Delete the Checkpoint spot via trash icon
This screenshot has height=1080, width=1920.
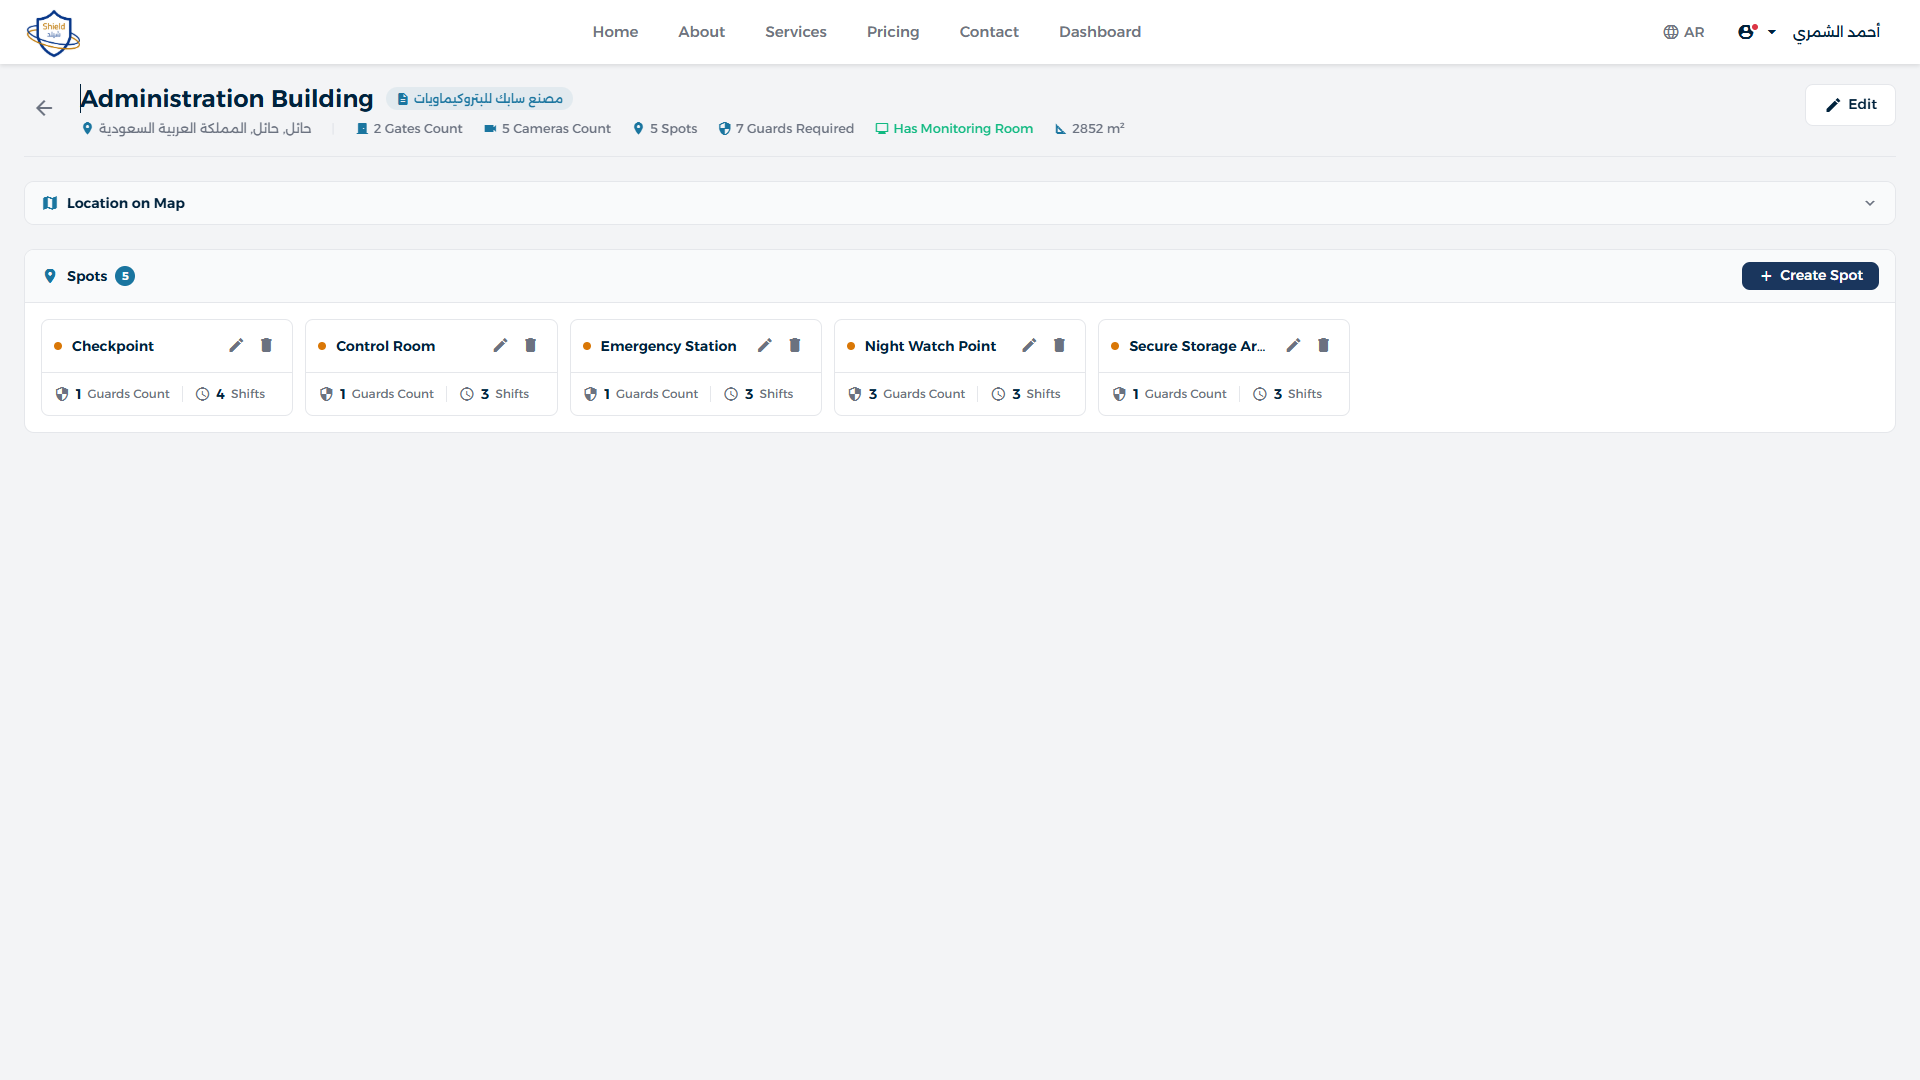coord(266,345)
